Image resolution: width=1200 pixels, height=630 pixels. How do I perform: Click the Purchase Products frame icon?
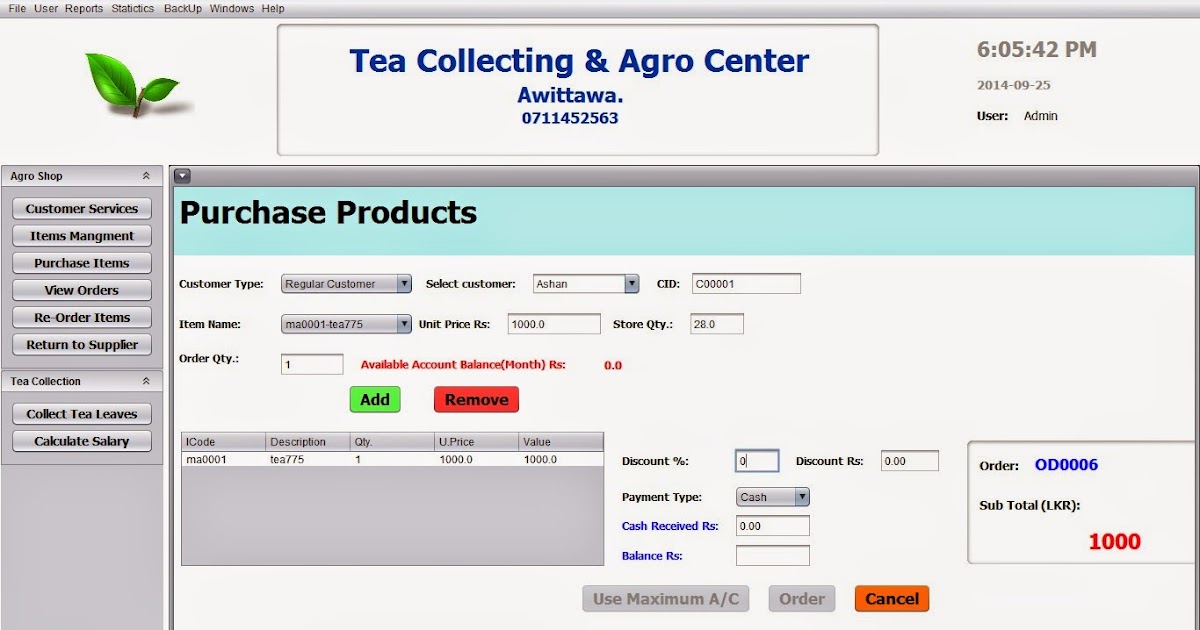[183, 175]
